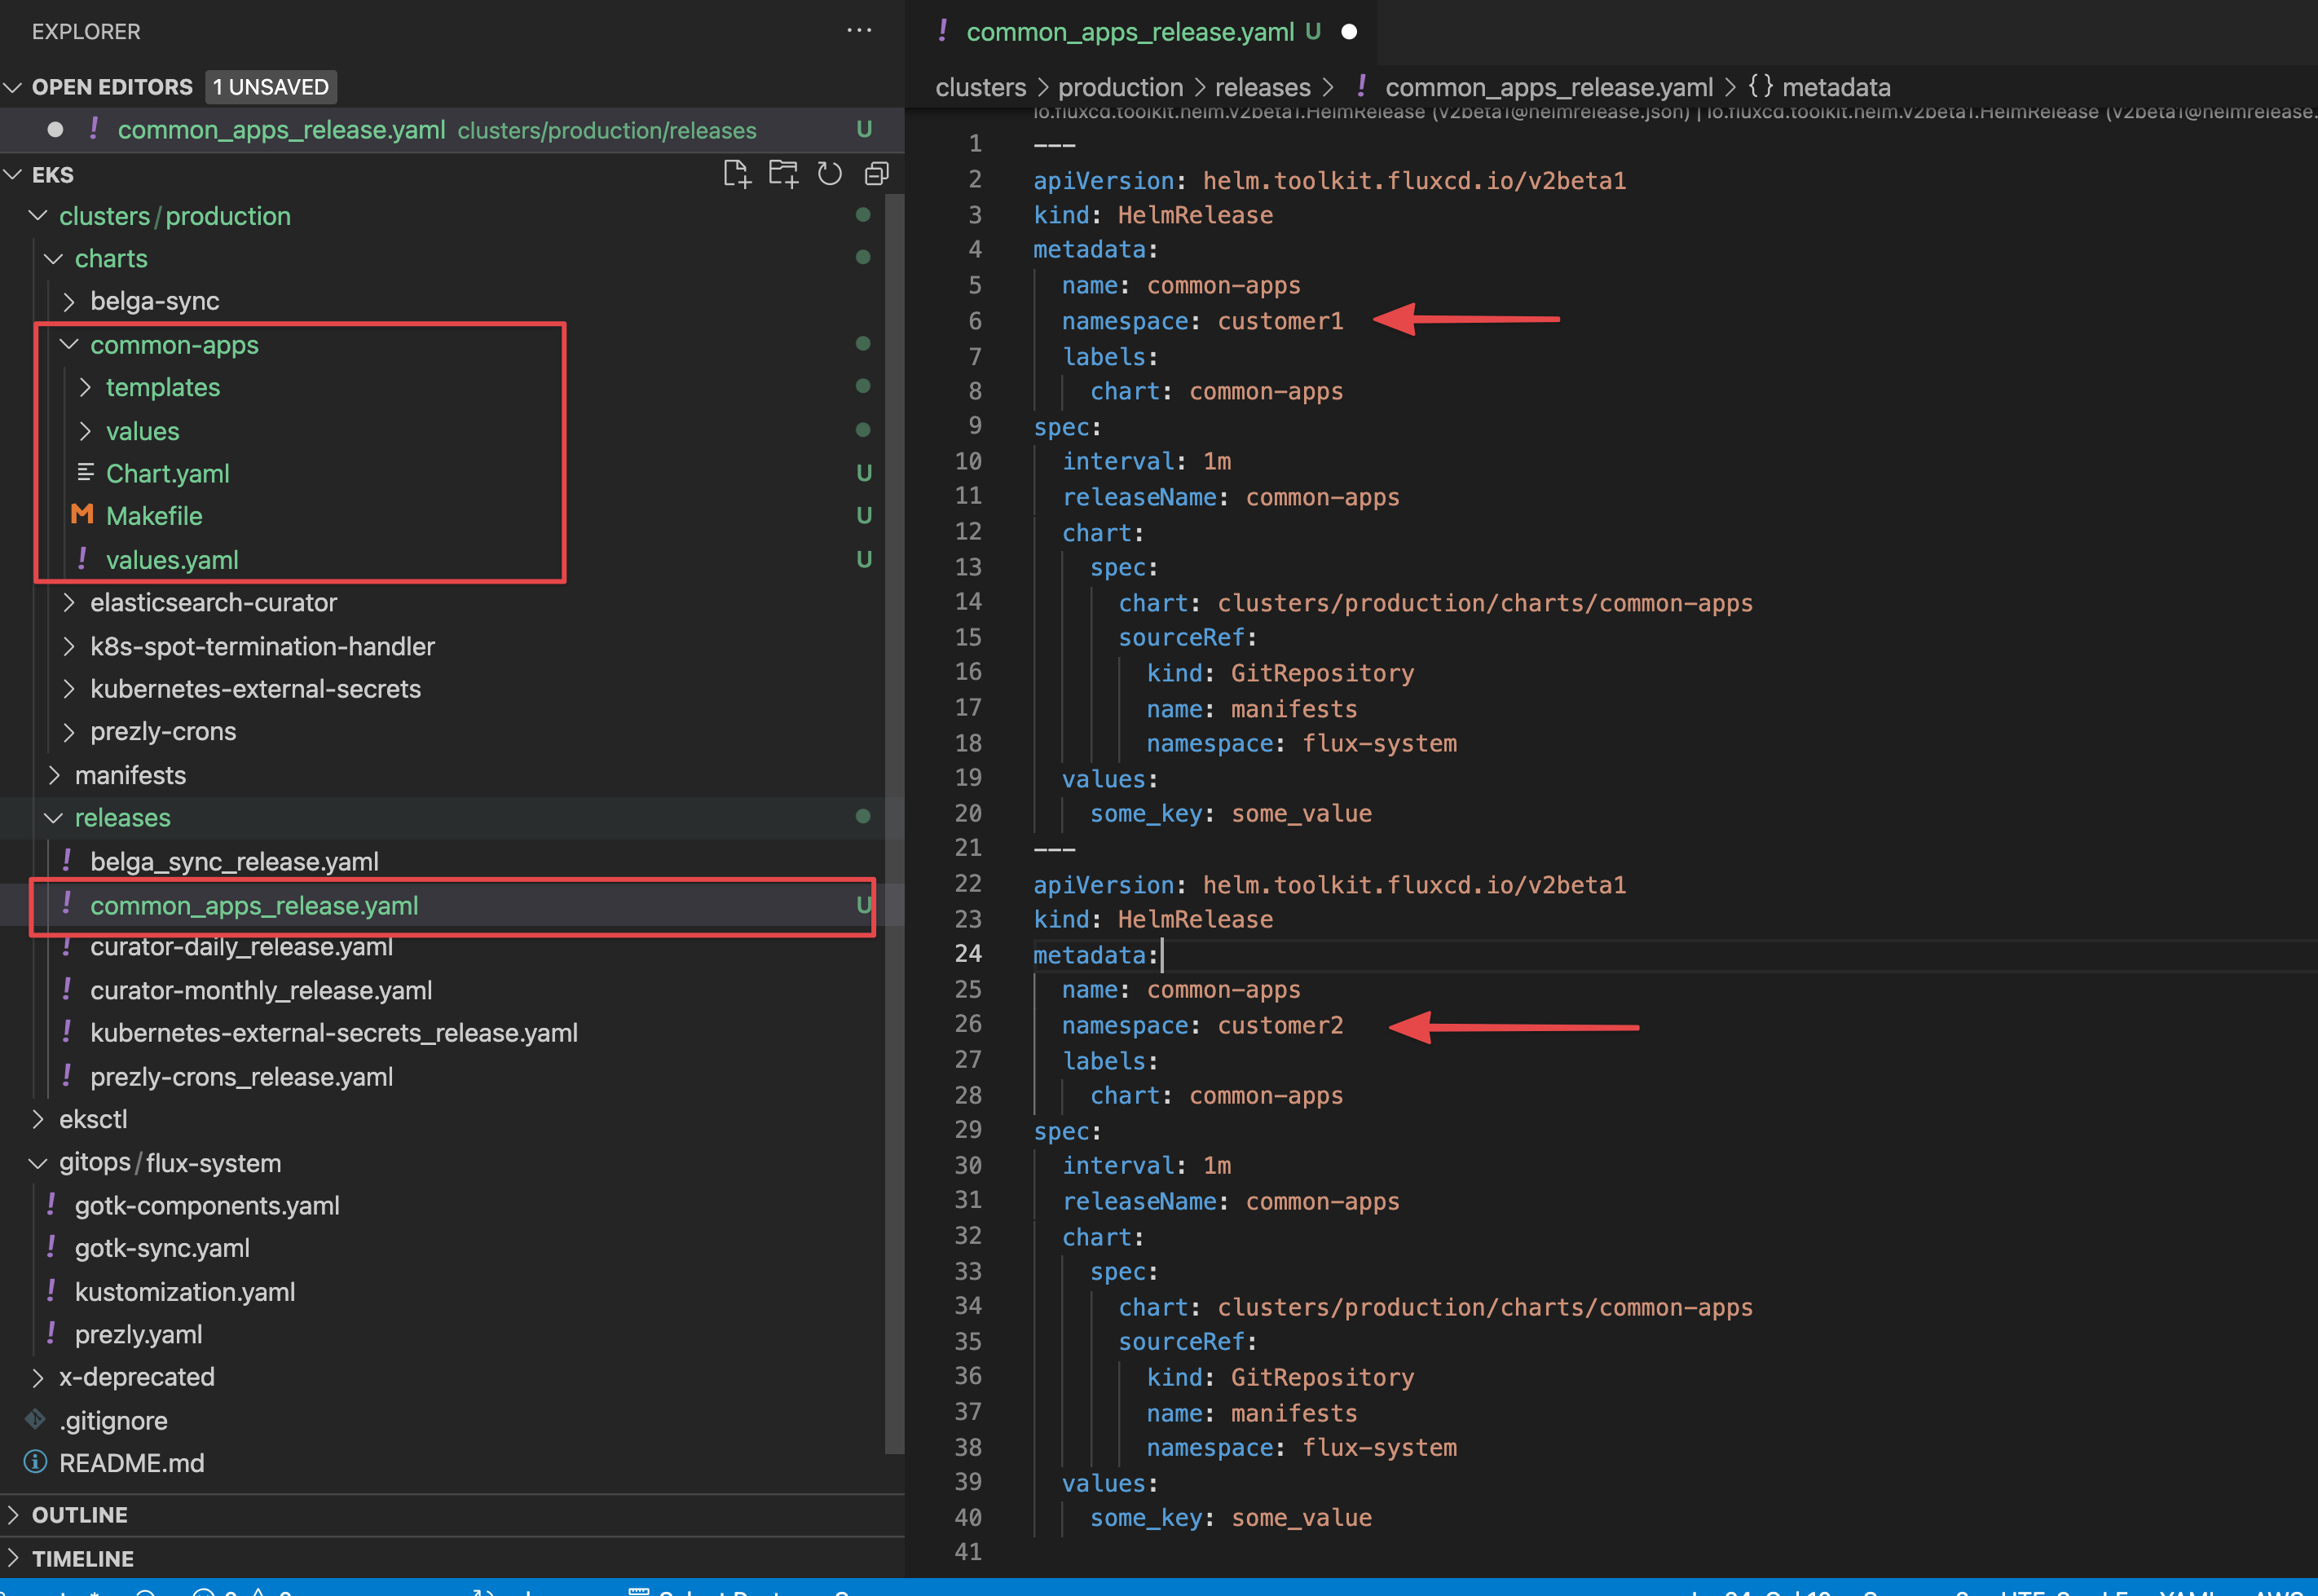Open kustomization.yaml in flux-system folder
This screenshot has height=1596, width=2318.
(185, 1292)
